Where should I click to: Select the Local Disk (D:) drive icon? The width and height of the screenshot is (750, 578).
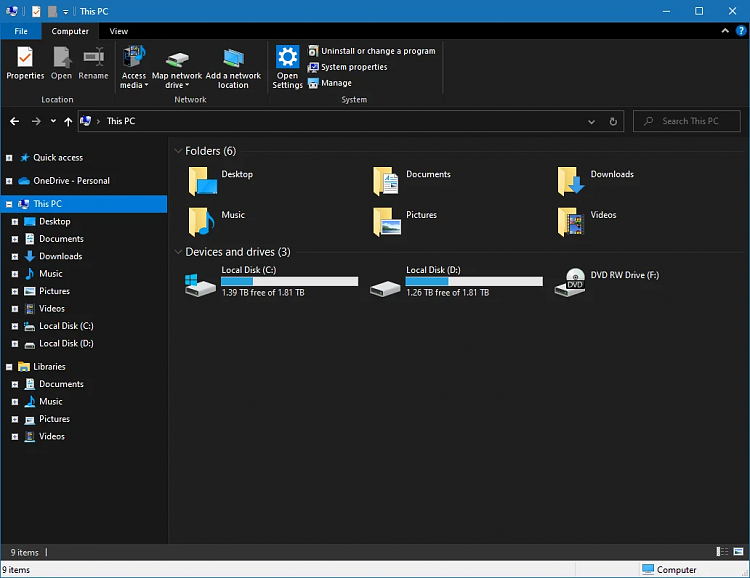pyautogui.click(x=385, y=288)
